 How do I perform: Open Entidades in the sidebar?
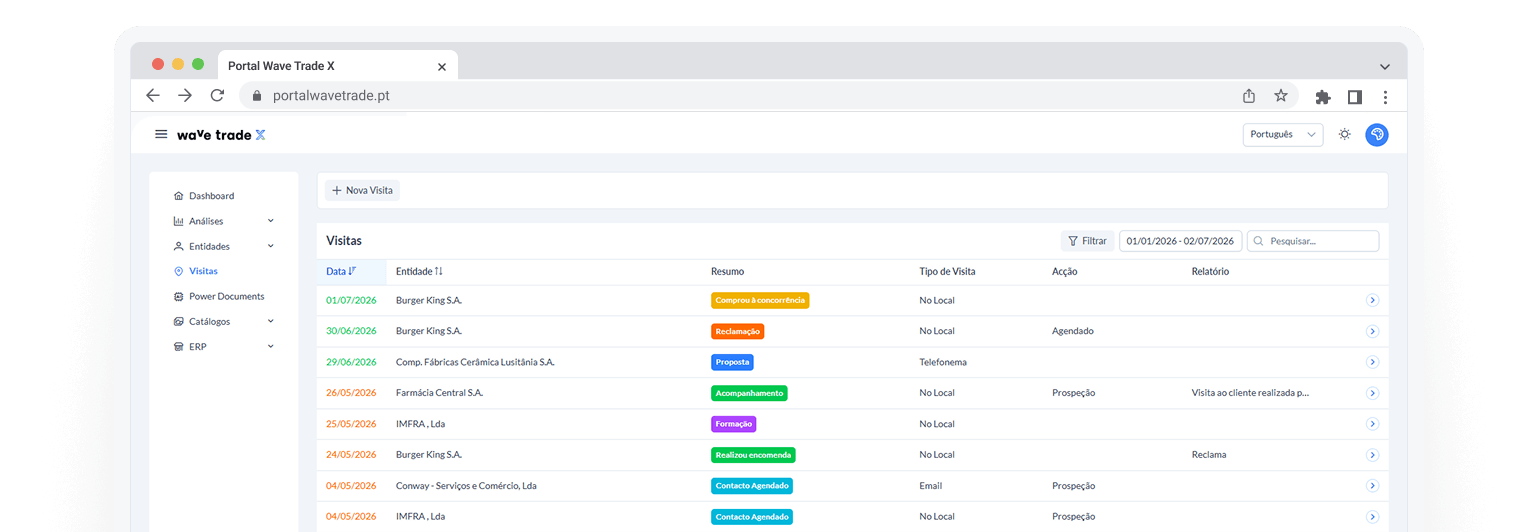[x=209, y=246]
